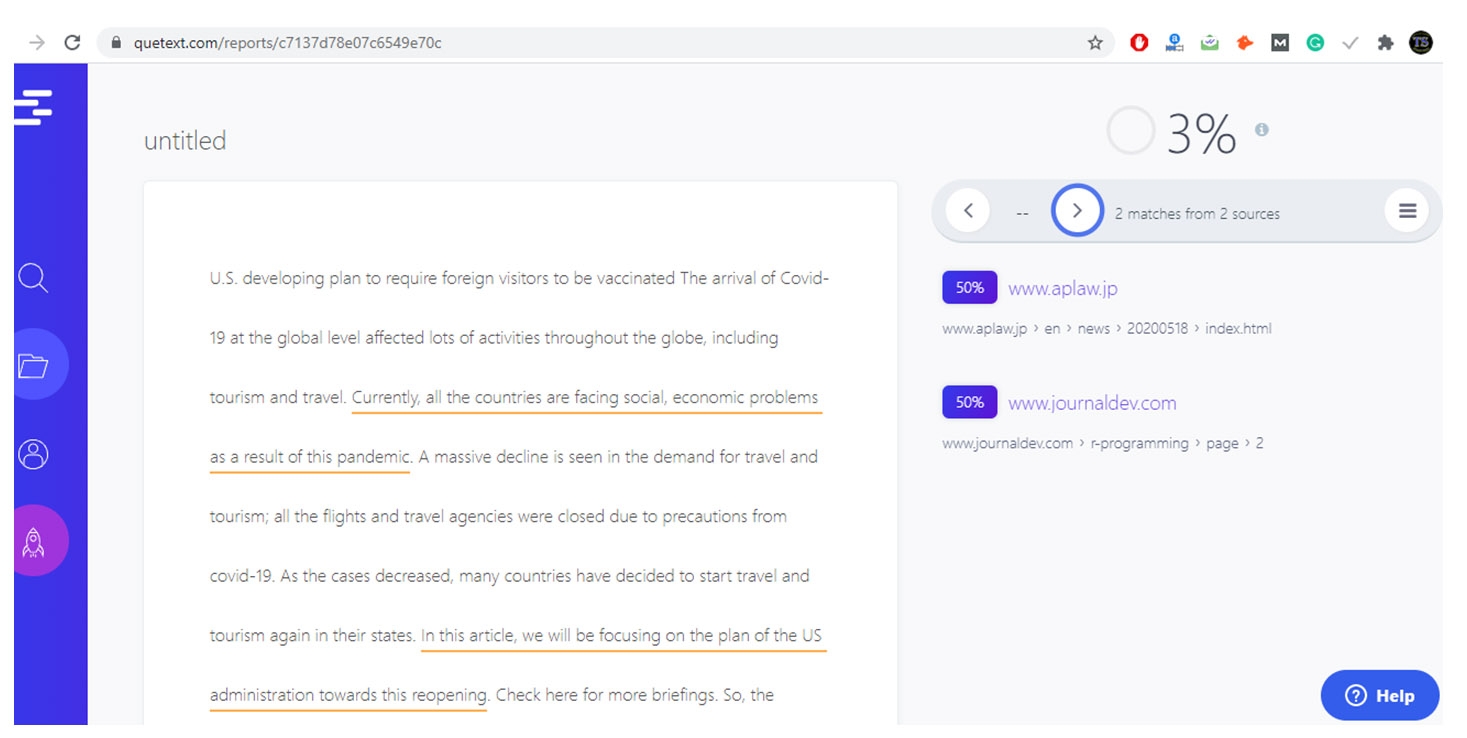Reload the page with refresh button

point(72,43)
